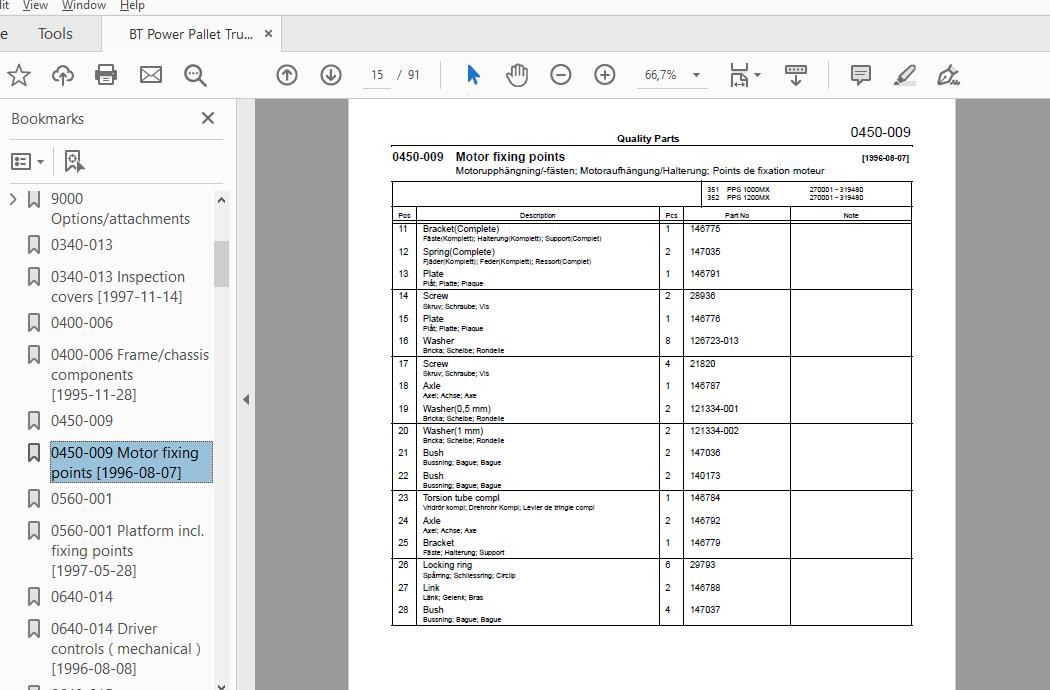This screenshot has width=1050, height=690.
Task: Go to previous page with up arrow
Action: click(287, 75)
